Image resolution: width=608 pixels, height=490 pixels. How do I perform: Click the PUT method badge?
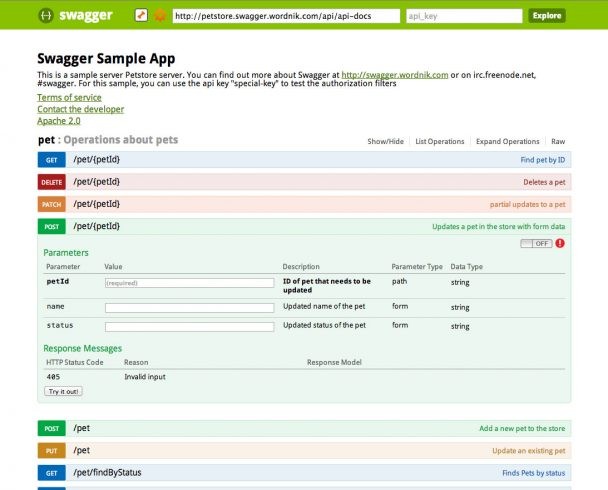point(52,450)
